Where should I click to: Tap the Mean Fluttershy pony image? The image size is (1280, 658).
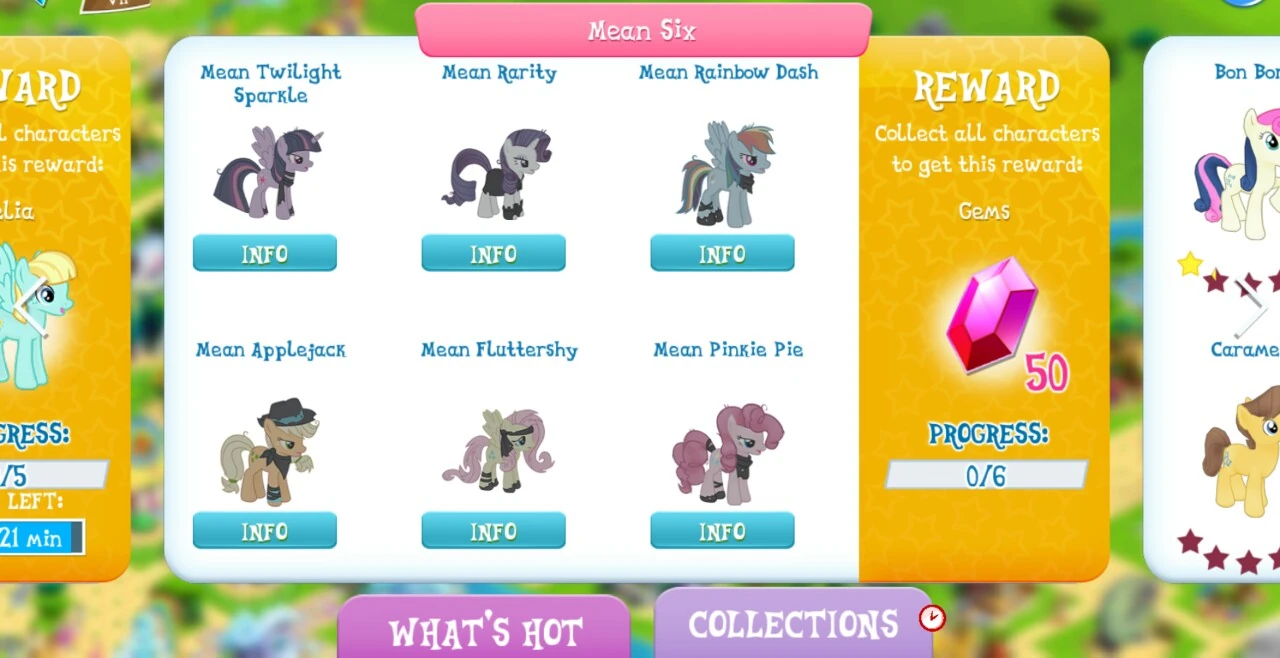click(x=498, y=450)
